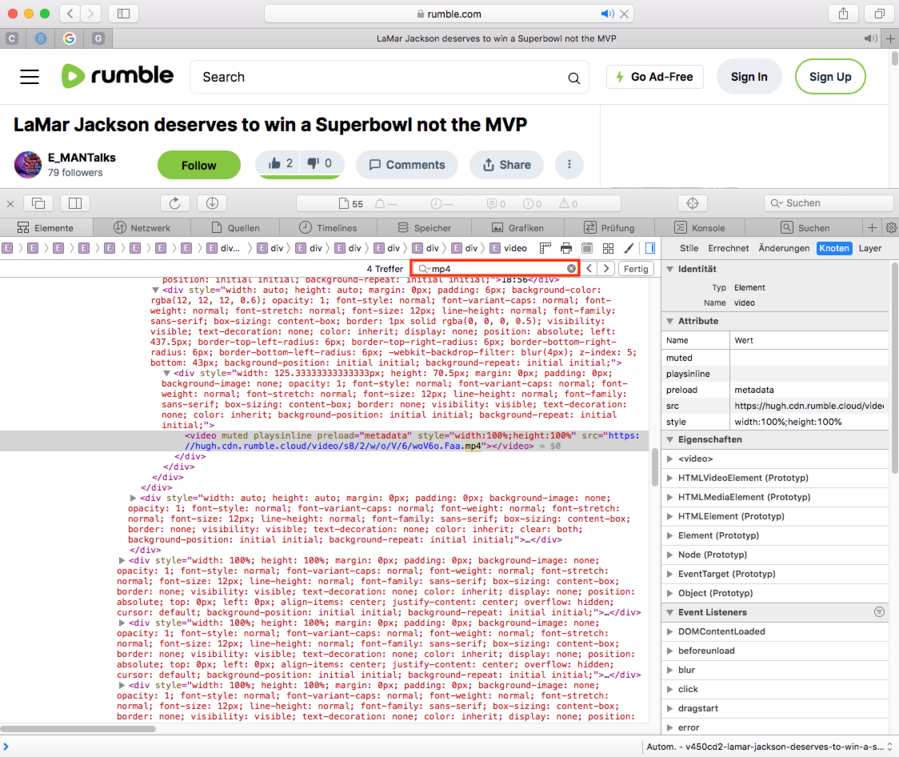Open the Konsole tab
899x757 pixels.
coord(701,228)
